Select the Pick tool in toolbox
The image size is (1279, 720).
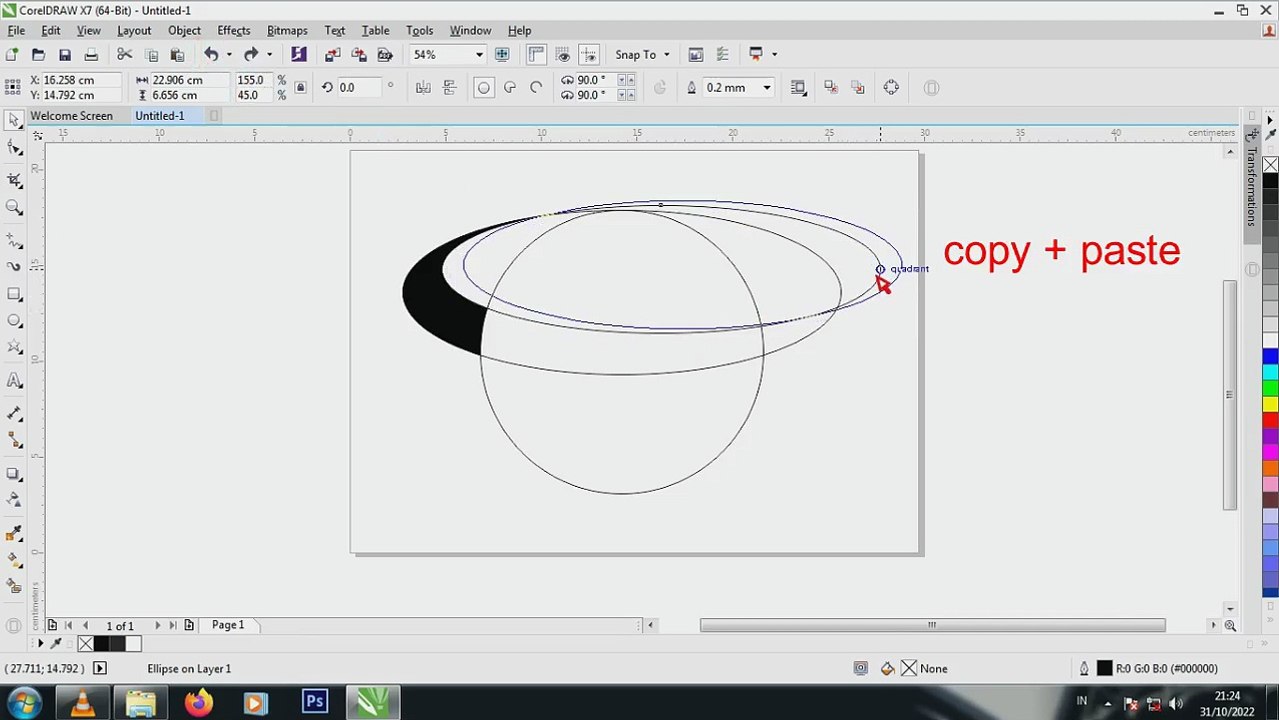click(14, 120)
